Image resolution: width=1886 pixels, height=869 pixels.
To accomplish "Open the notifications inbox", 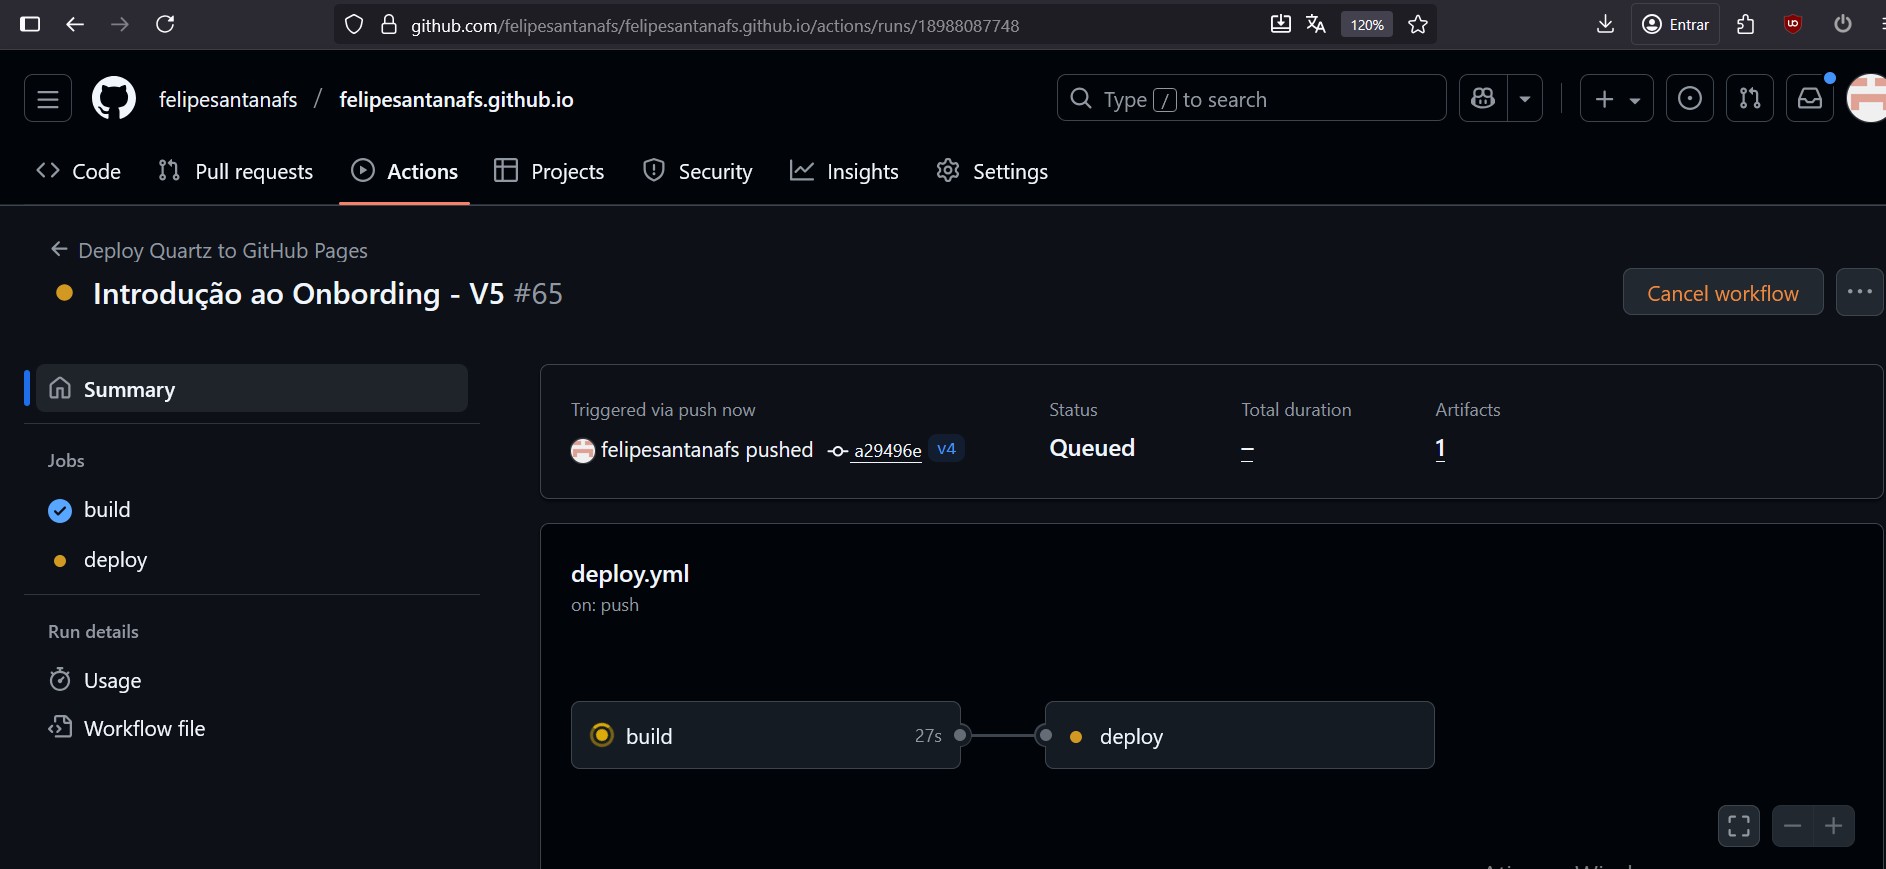I will tap(1810, 99).
